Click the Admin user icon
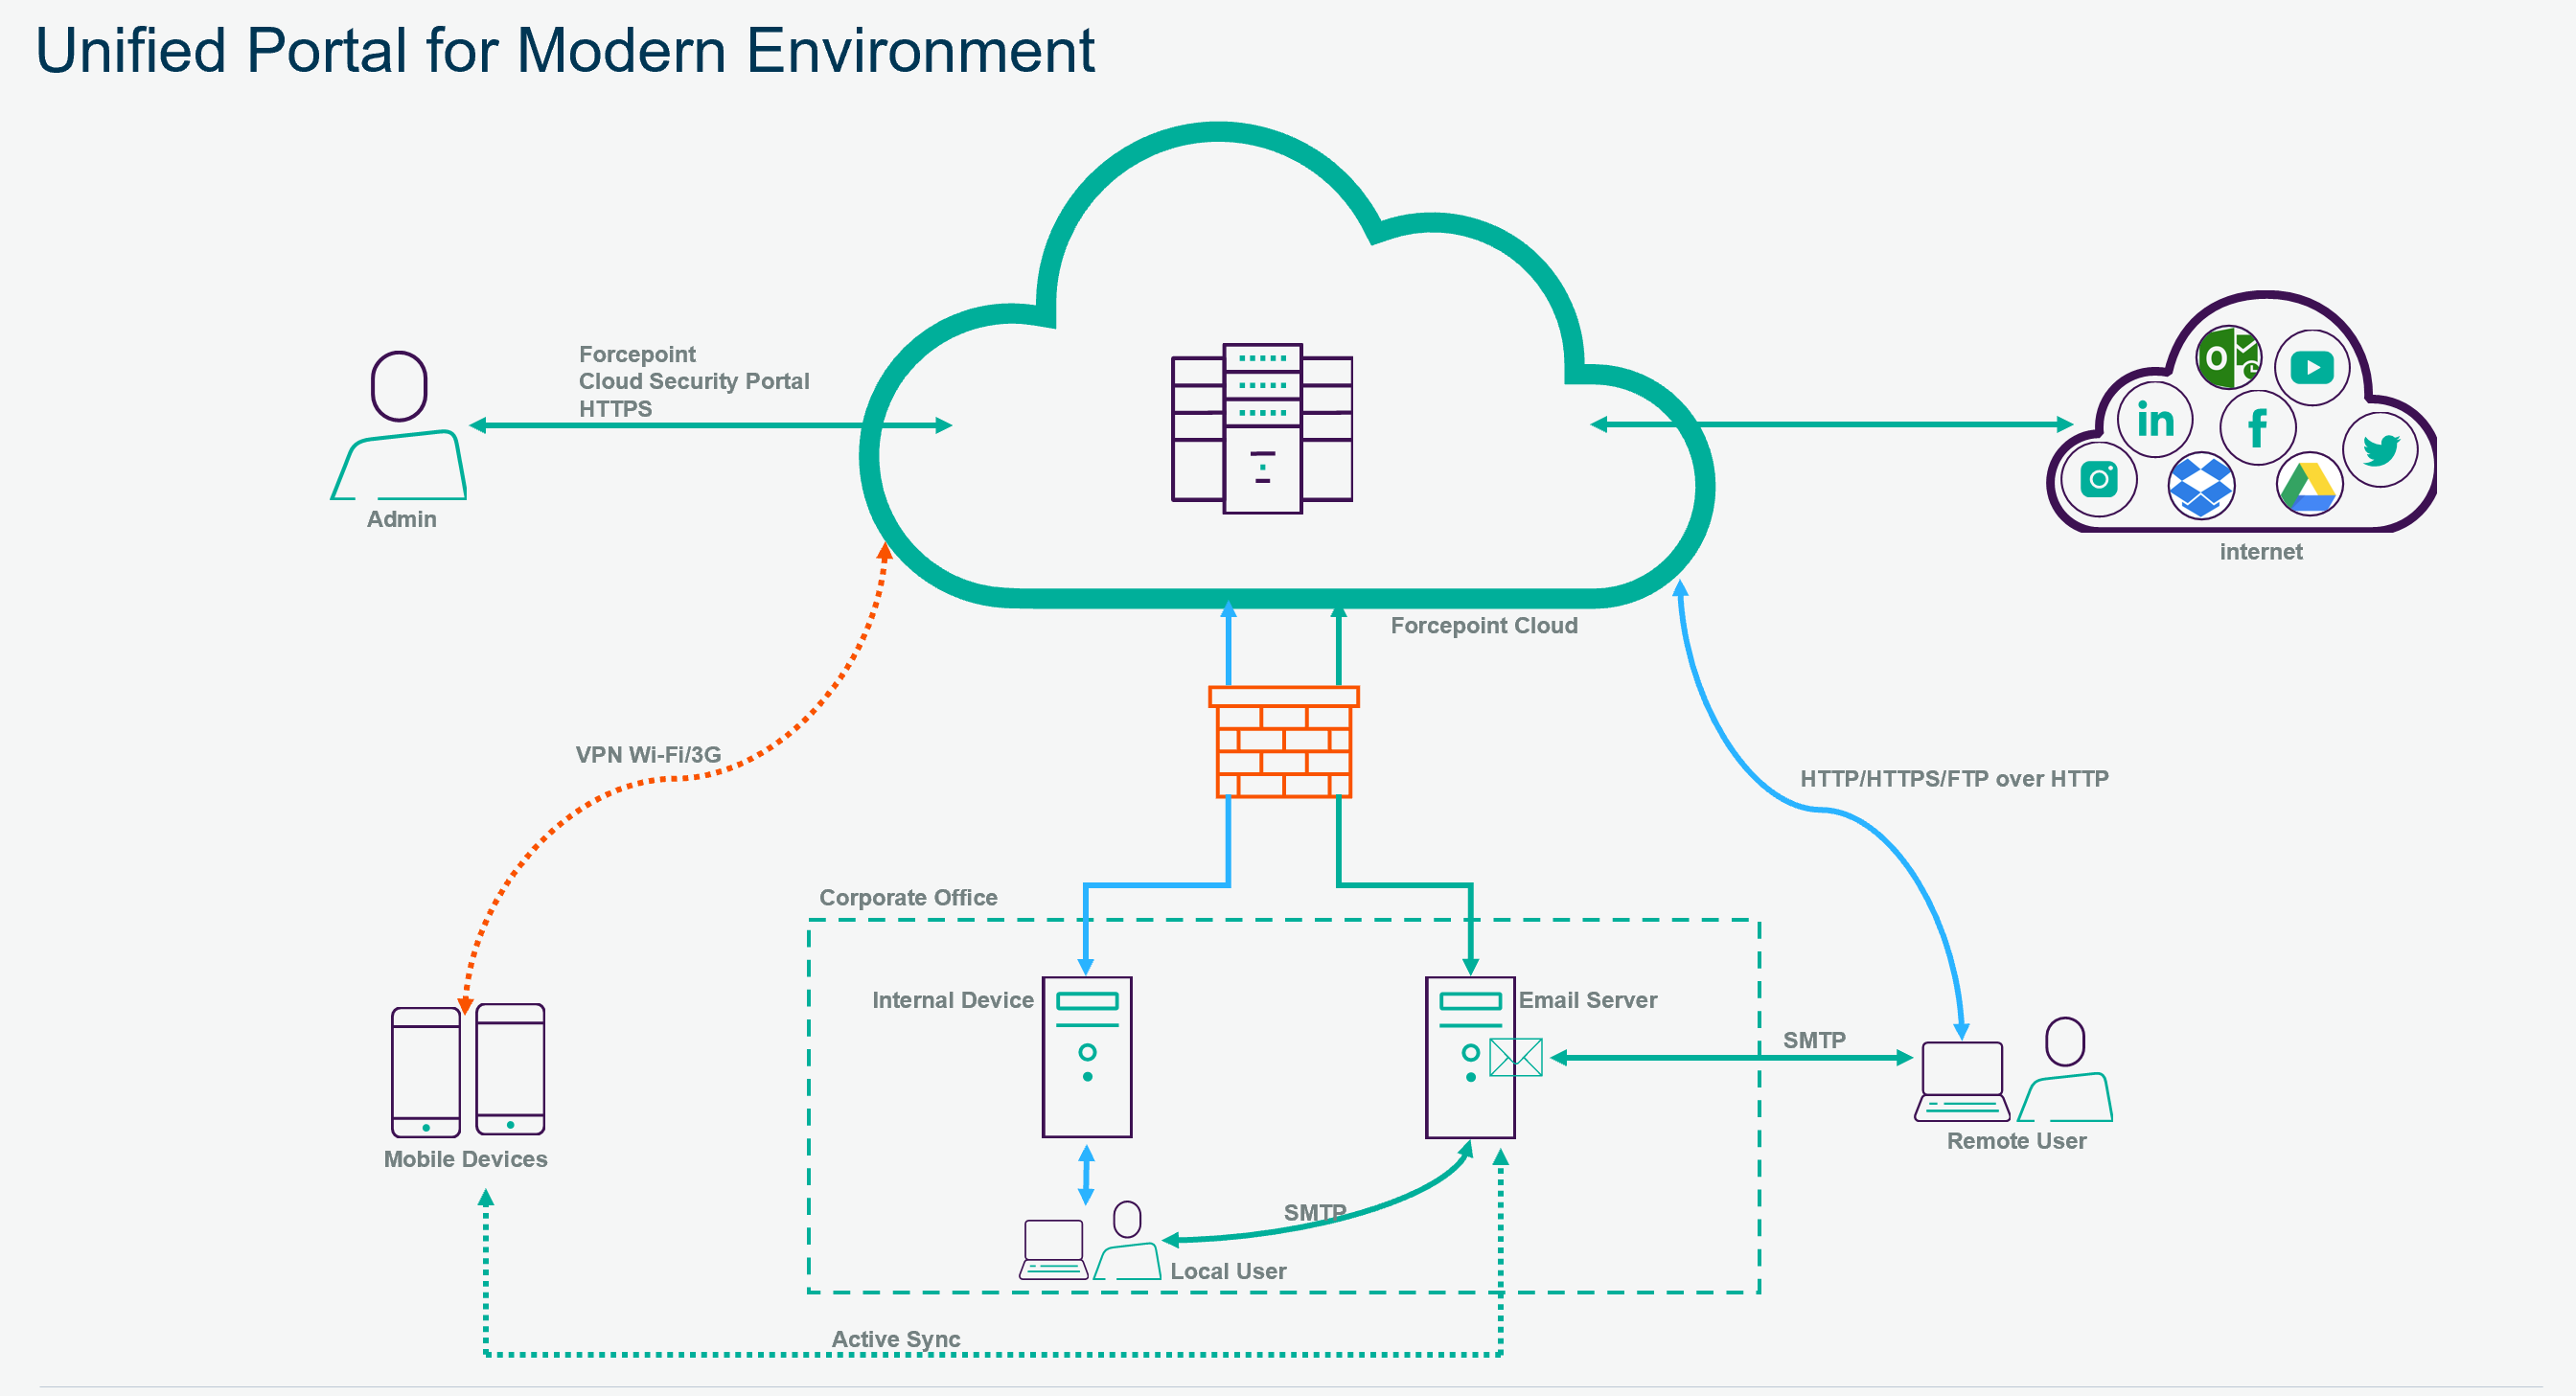Screen dimensions: 2576x1396 coord(399,425)
